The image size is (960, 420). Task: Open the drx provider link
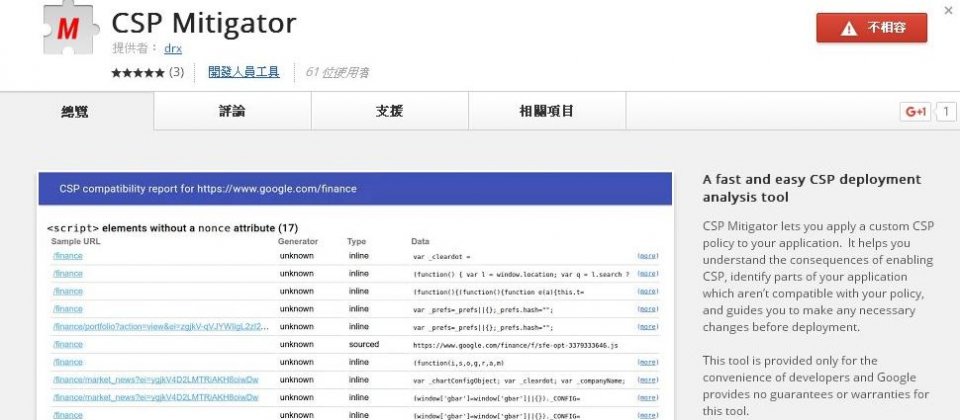click(173, 48)
